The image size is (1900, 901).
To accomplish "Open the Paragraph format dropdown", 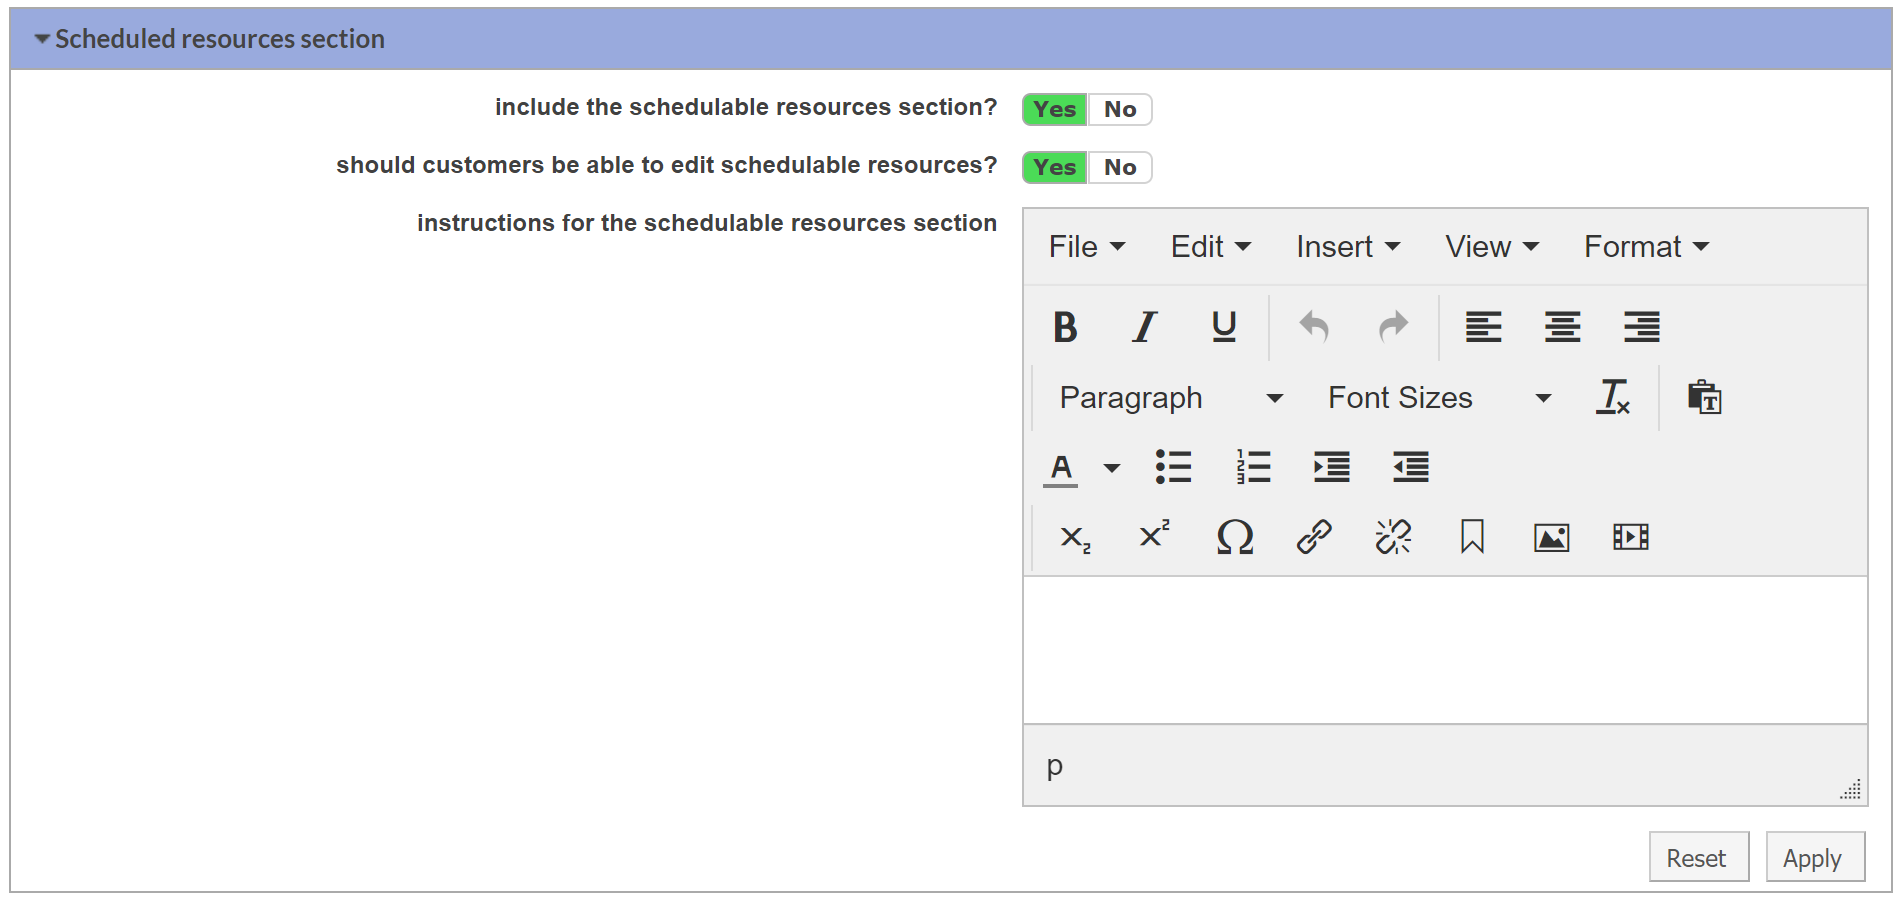I will [x=1169, y=398].
